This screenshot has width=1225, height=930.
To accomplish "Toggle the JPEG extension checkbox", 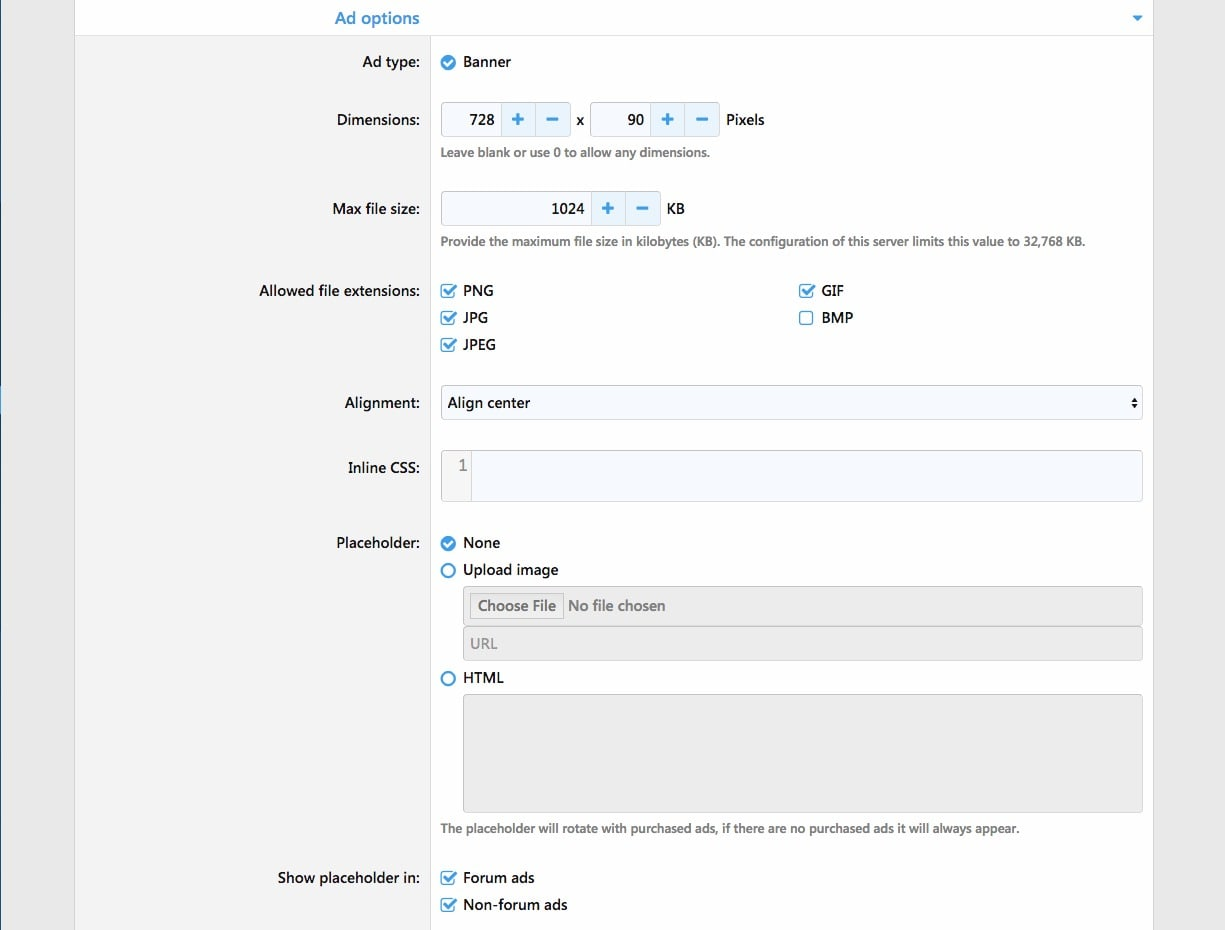I will (449, 345).
